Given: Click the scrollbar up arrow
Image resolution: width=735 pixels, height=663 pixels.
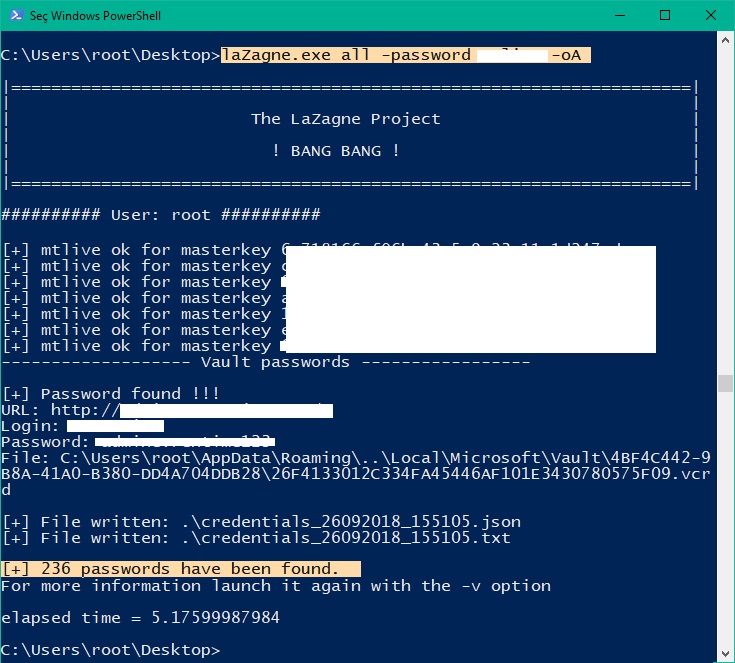Looking at the screenshot, I should click(x=725, y=40).
